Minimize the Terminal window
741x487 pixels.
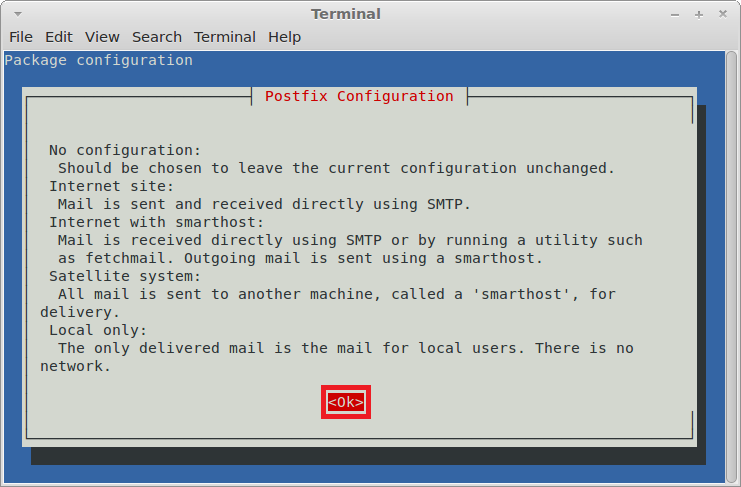pos(675,15)
